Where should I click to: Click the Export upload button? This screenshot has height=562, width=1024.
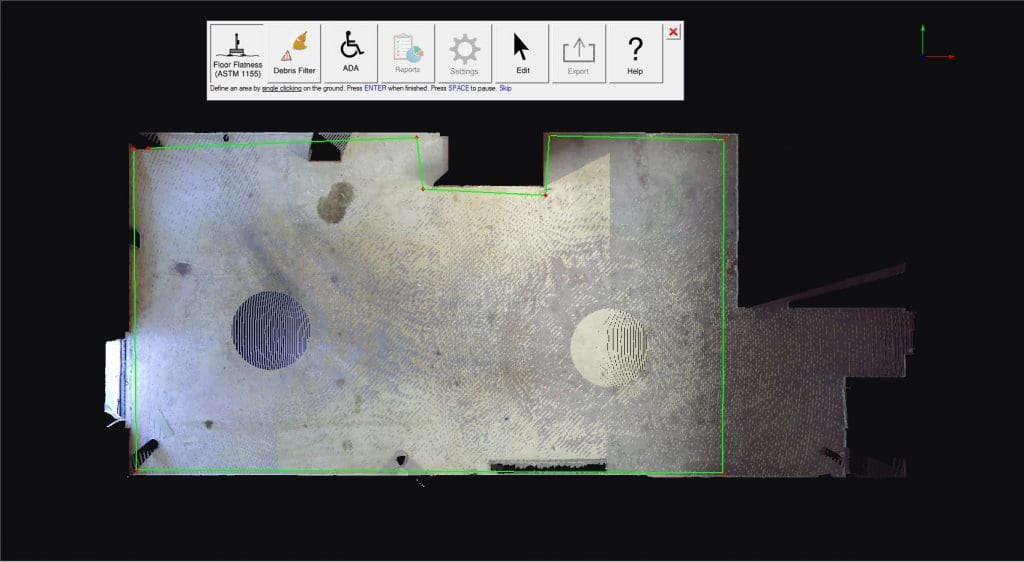point(578,54)
